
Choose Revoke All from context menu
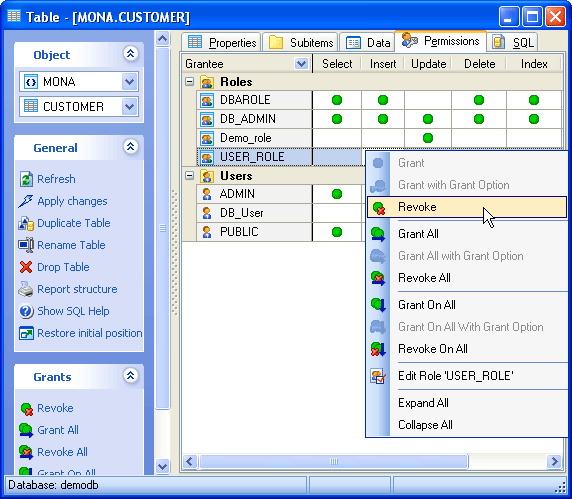(x=424, y=278)
